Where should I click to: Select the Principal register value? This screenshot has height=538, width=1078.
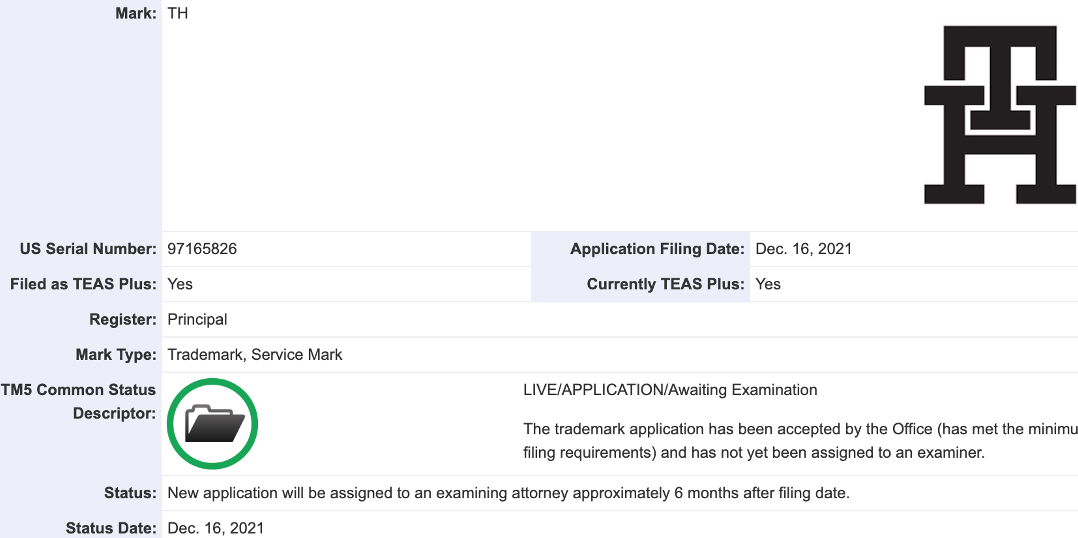[197, 320]
